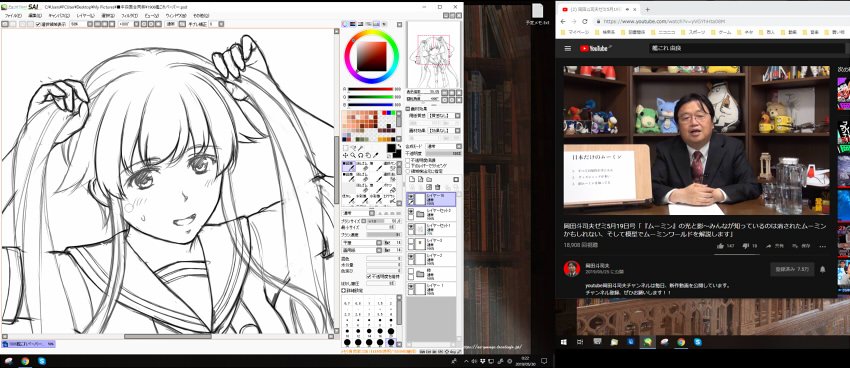The width and height of the screenshot is (850, 368).
Task: Create a new normal layer in SAI
Action: (413, 179)
